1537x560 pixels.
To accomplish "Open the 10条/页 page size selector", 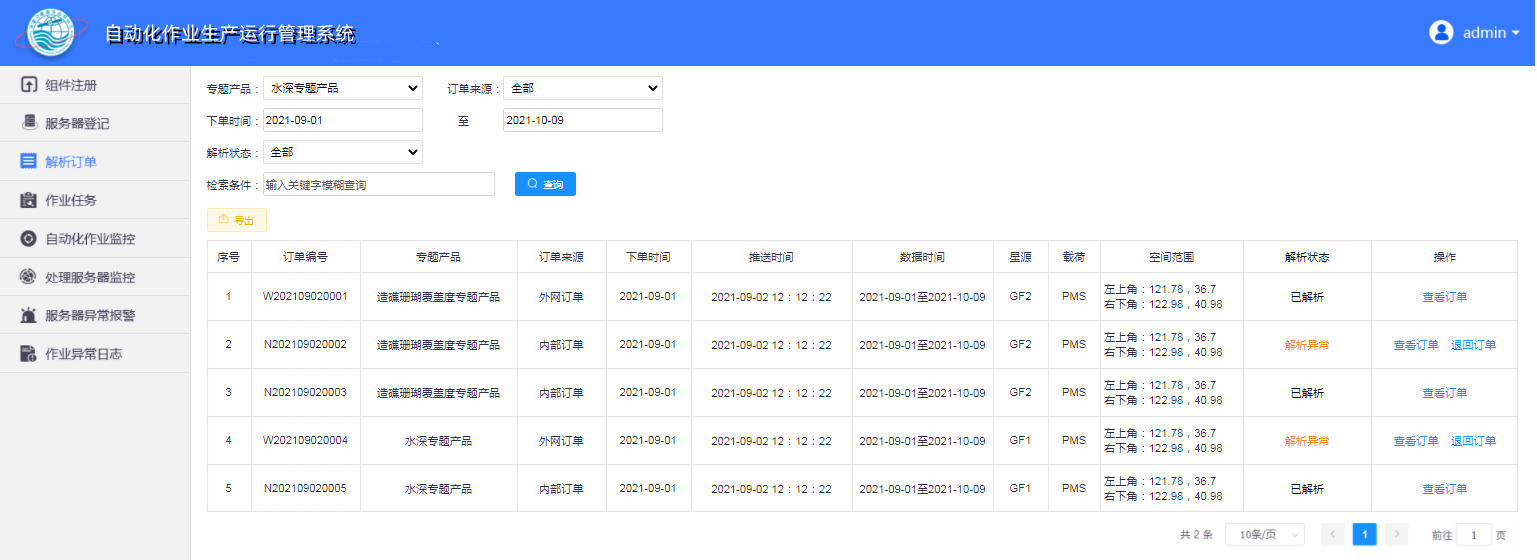I will [x=1264, y=535].
